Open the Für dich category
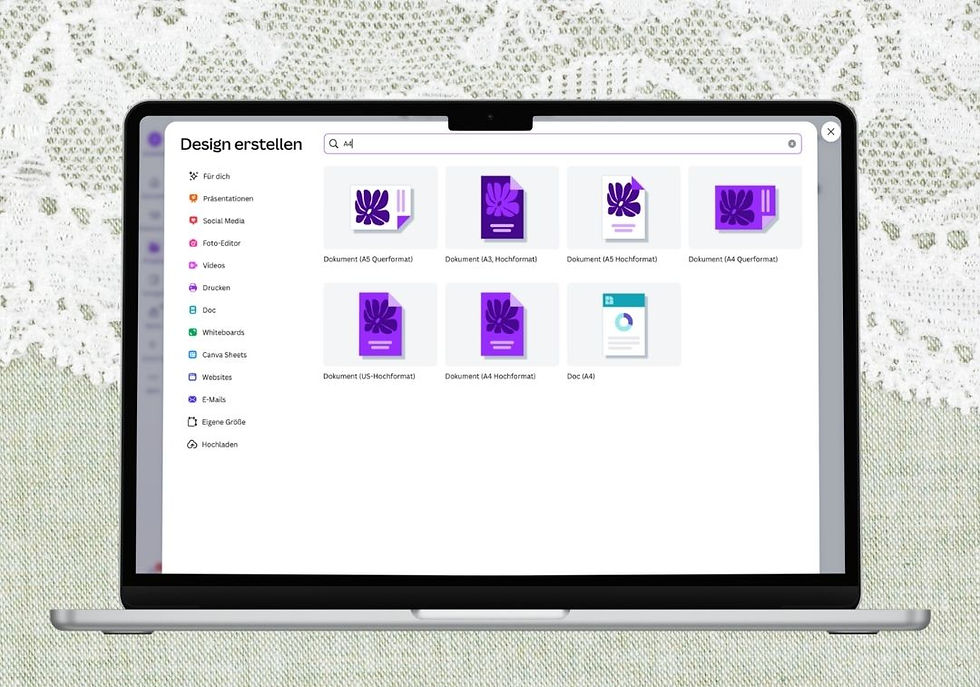This screenshot has height=687, width=980. (x=216, y=176)
